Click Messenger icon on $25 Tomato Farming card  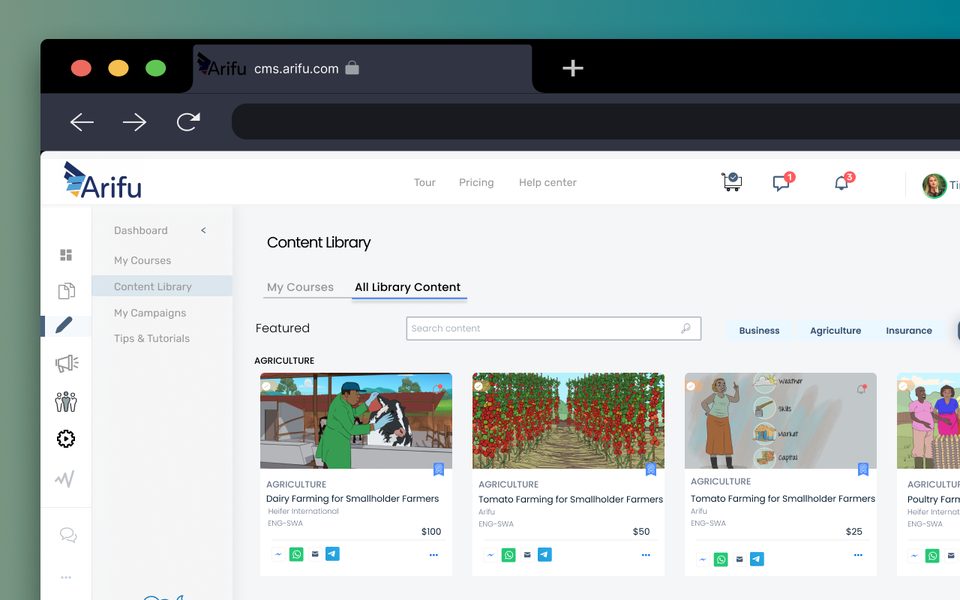pos(703,559)
